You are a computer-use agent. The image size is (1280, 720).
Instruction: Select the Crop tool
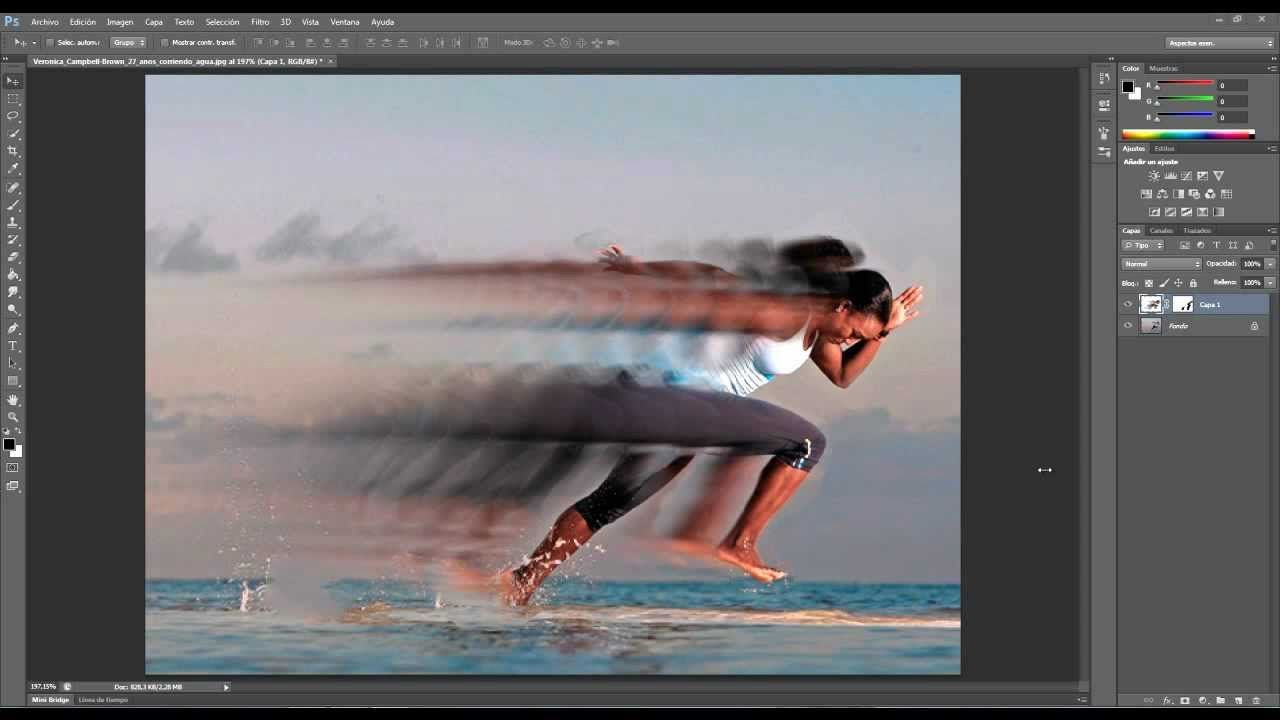[13, 151]
